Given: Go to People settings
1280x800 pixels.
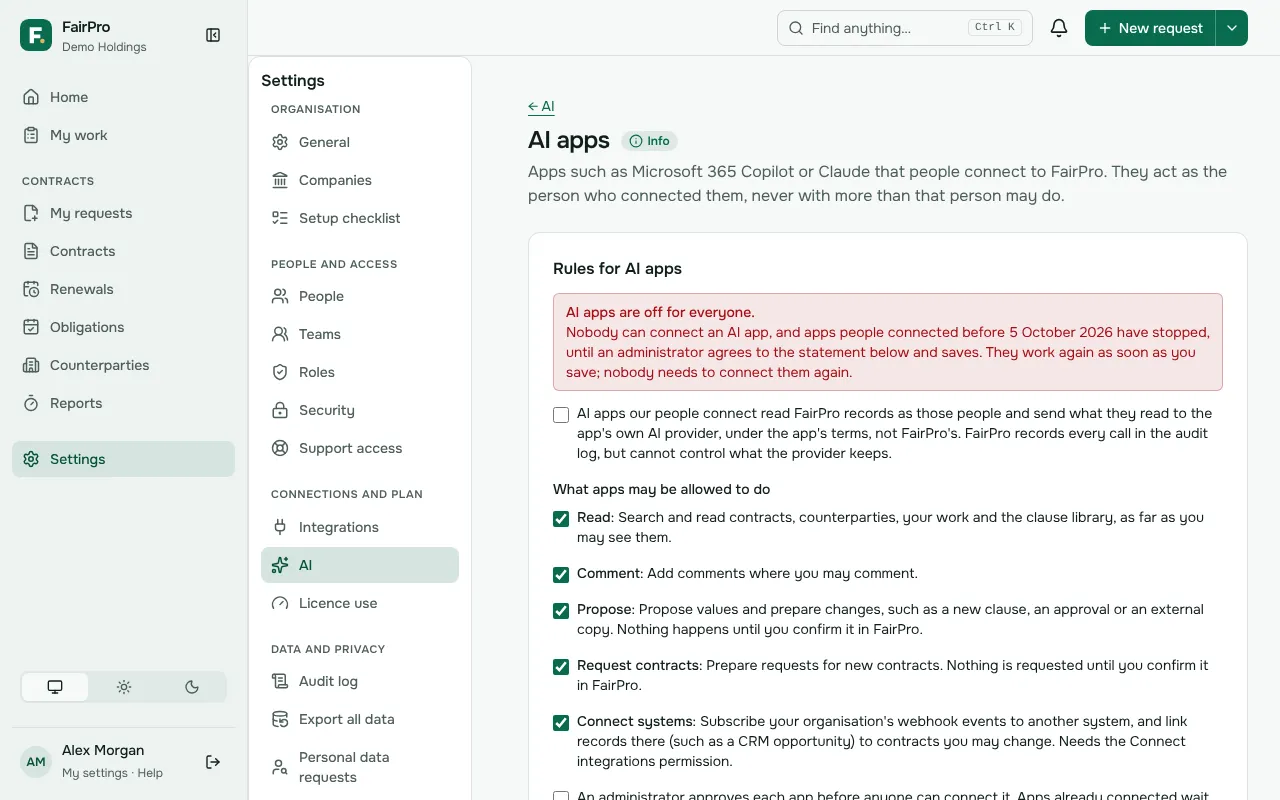Looking at the screenshot, I should [x=360, y=296].
